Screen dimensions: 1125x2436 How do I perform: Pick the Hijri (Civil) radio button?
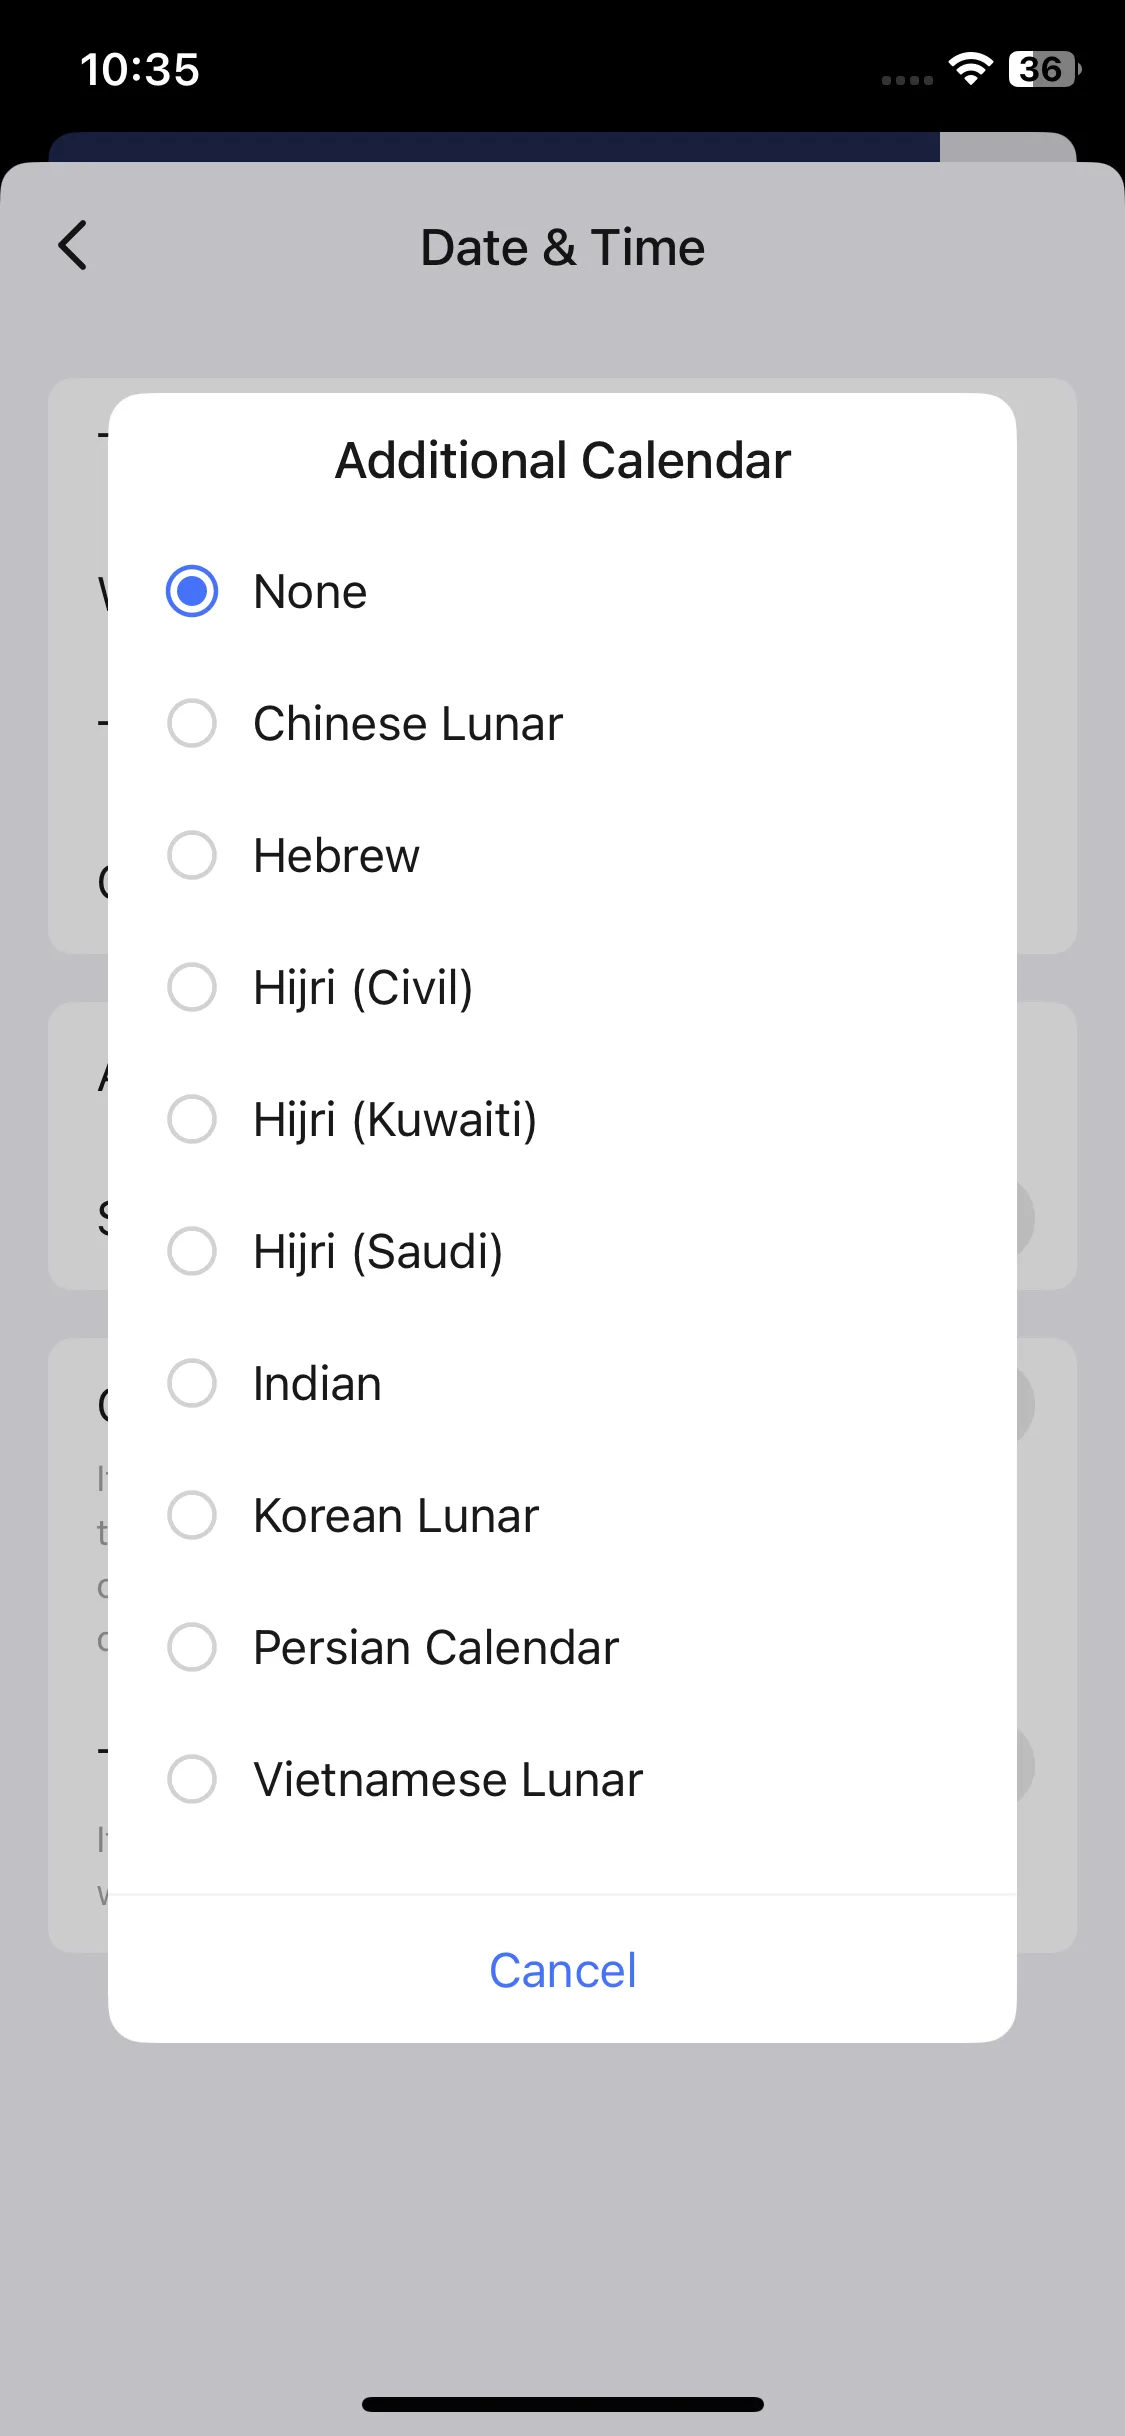click(x=192, y=987)
